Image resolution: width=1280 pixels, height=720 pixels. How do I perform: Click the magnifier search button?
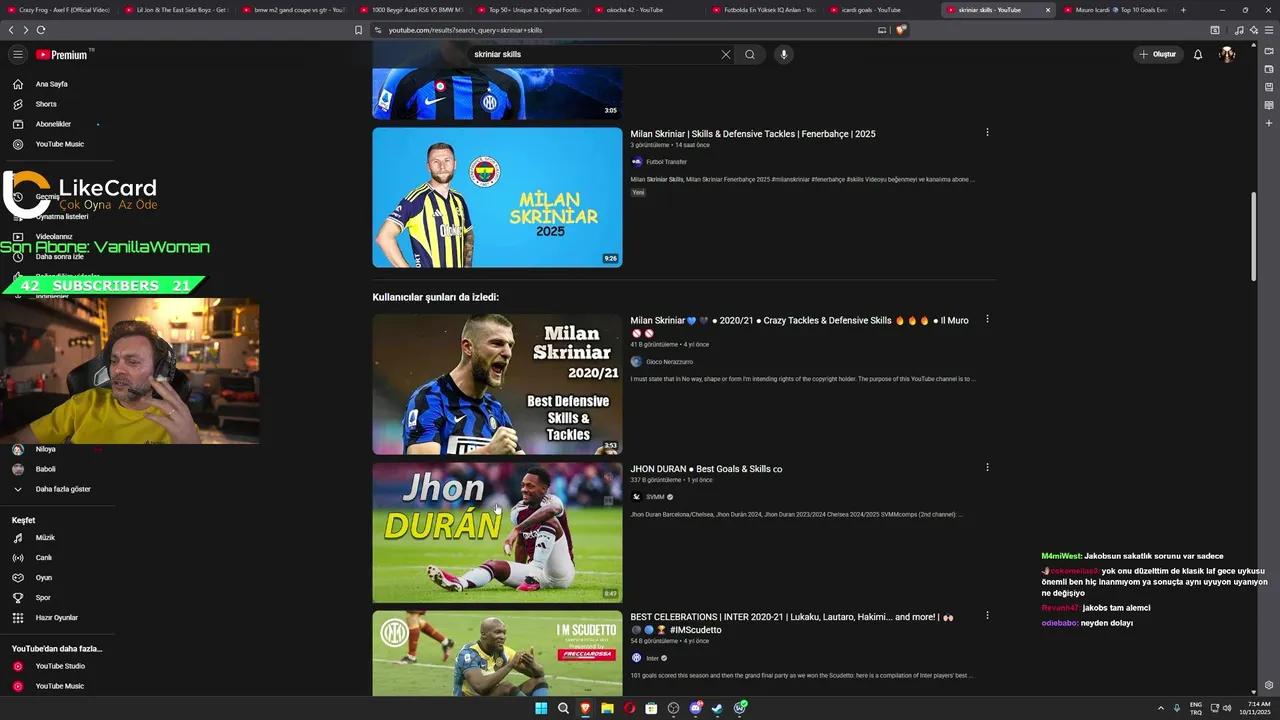(x=750, y=54)
